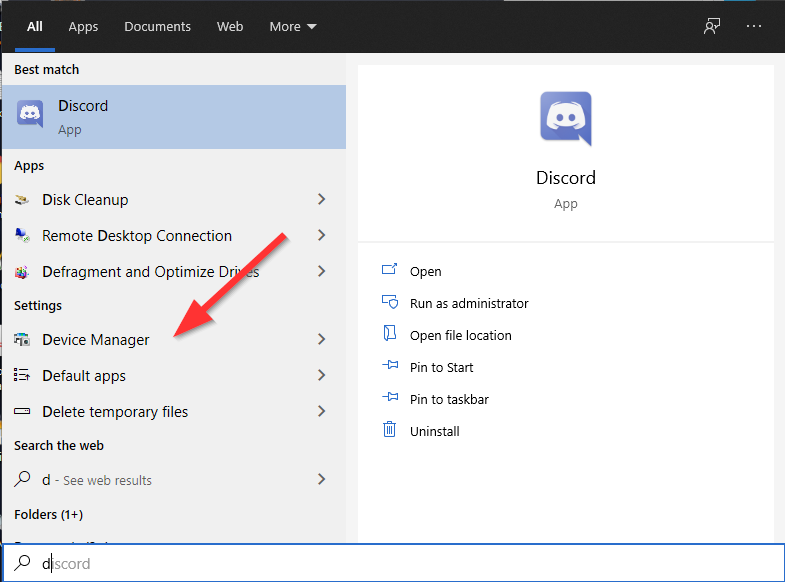Select Open for Discord
This screenshot has height=582, width=785.
click(x=426, y=271)
